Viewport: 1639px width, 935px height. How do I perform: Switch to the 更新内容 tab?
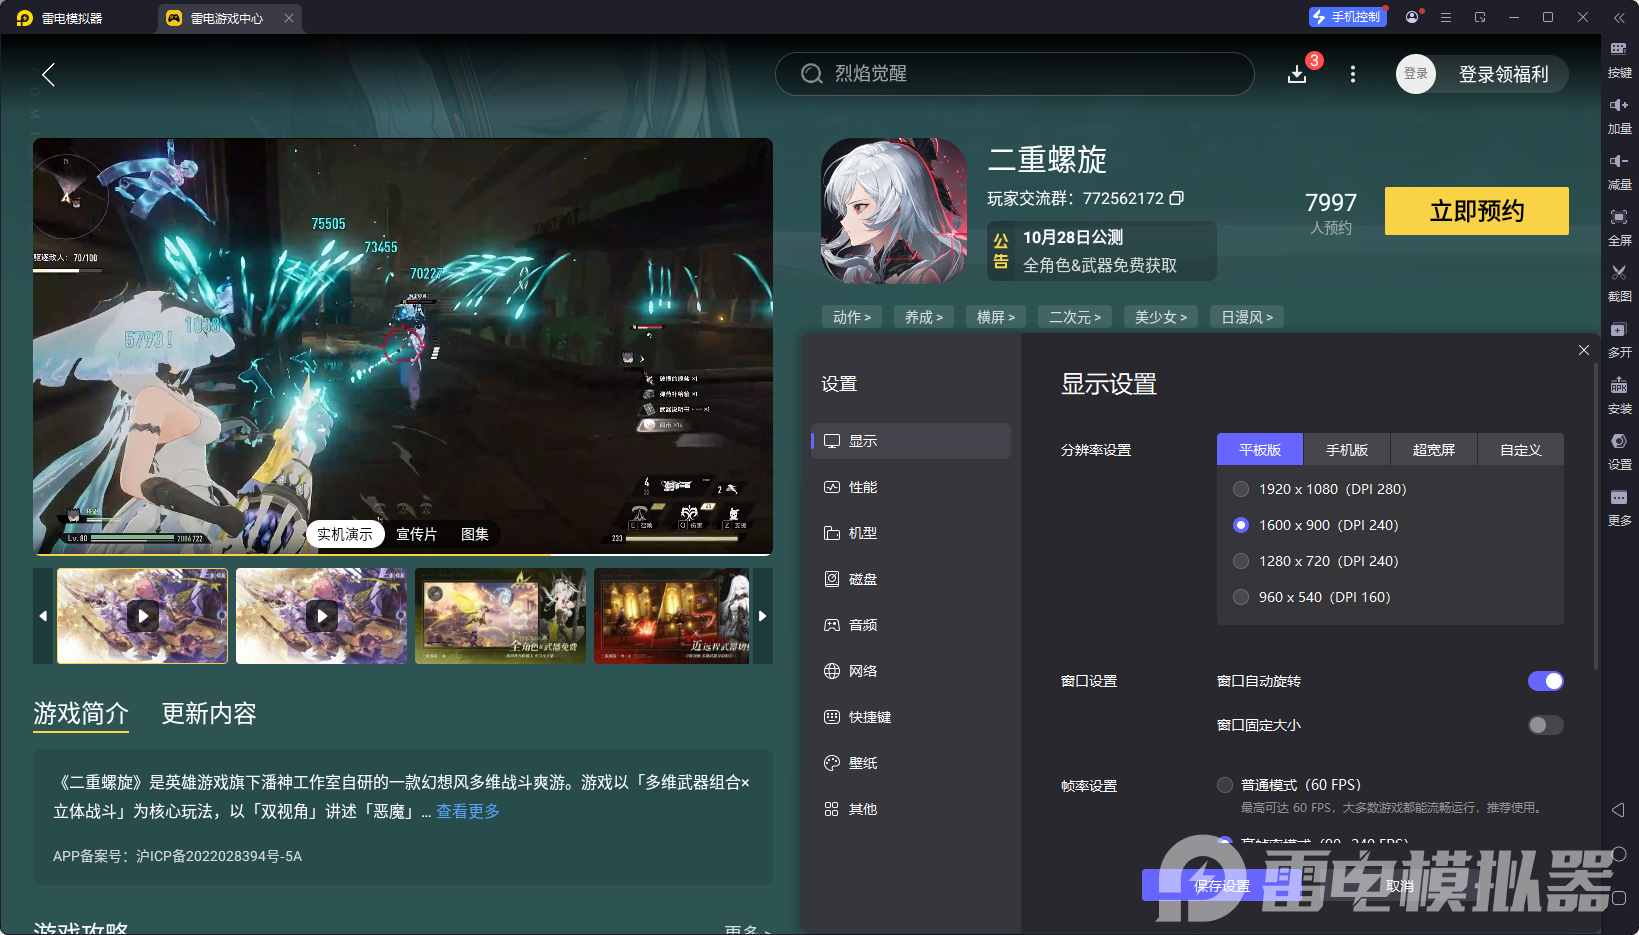pos(208,713)
